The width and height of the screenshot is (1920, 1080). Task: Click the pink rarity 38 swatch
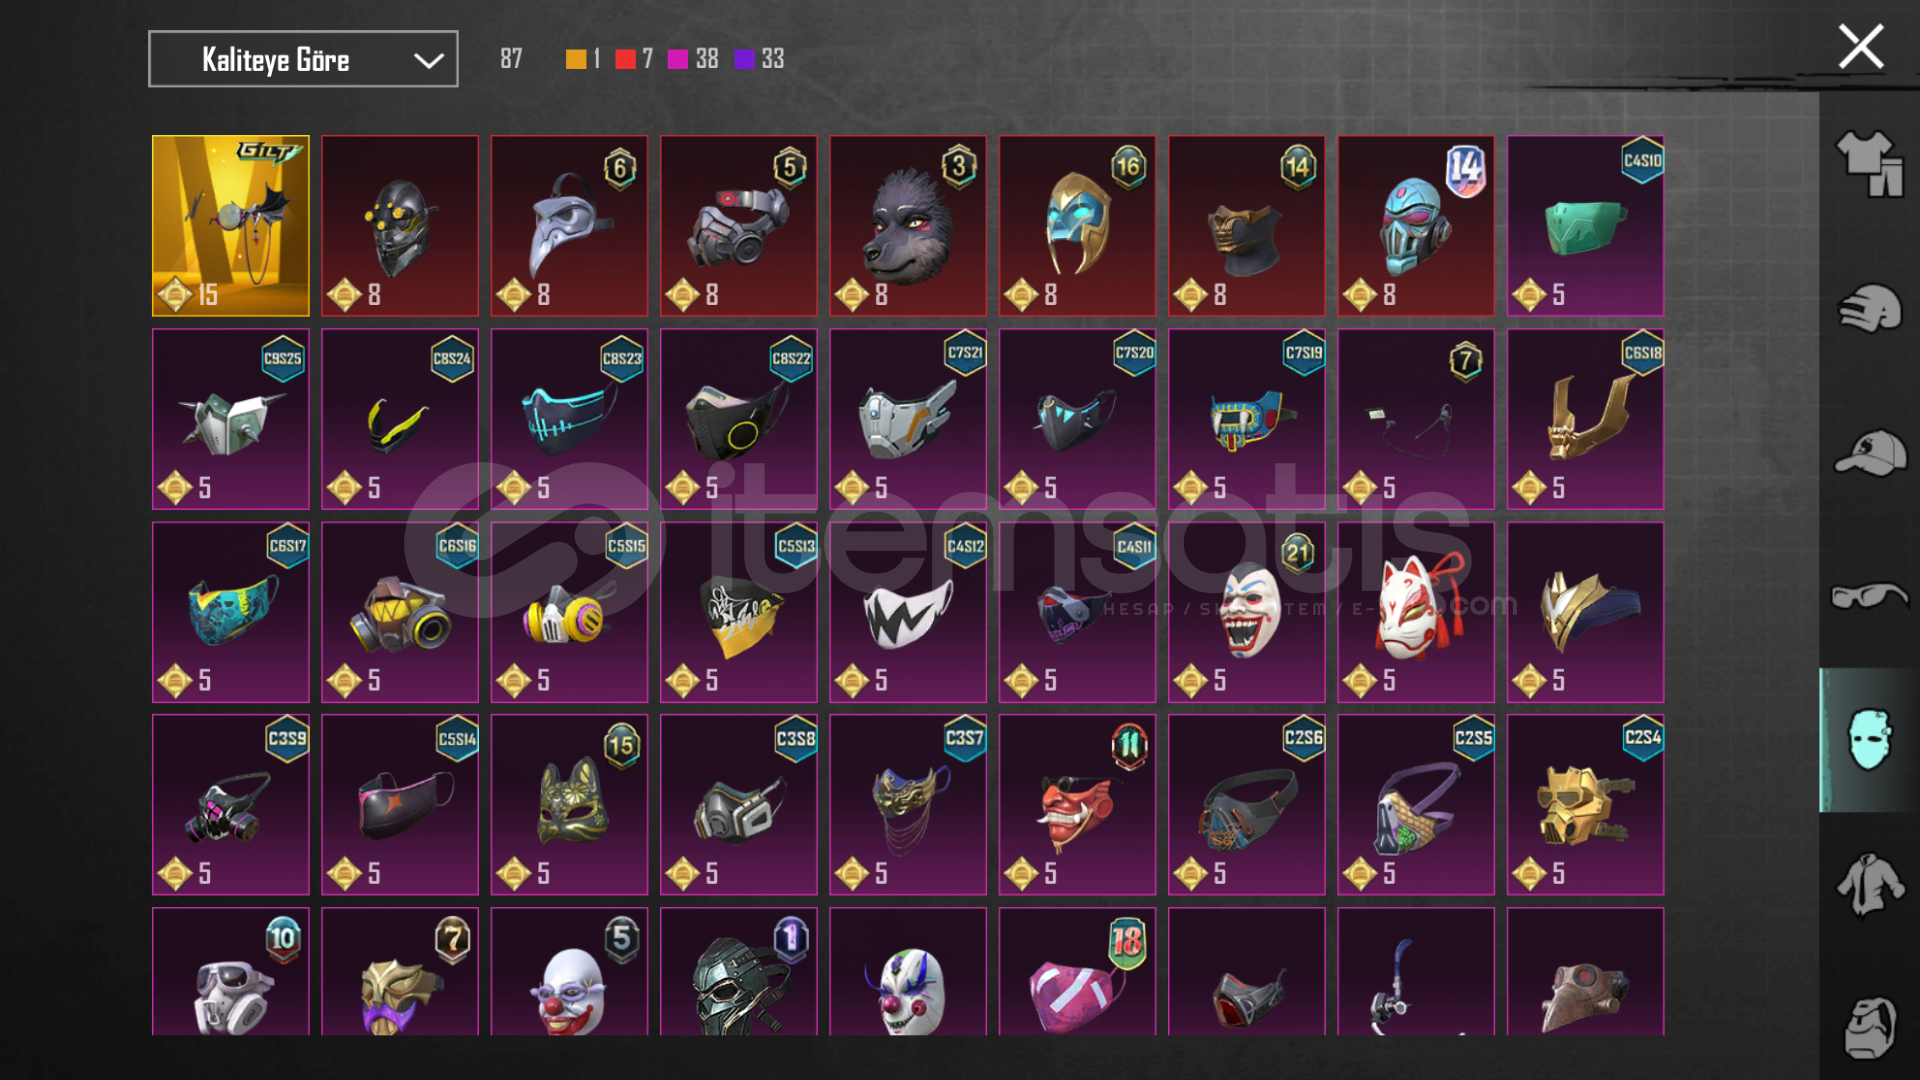pos(677,59)
